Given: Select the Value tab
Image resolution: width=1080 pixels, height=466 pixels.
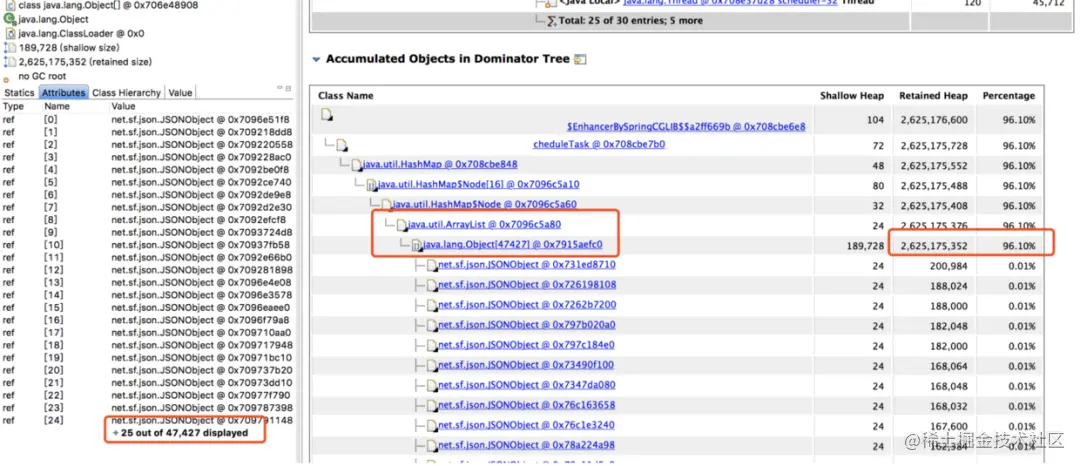Looking at the screenshot, I should pos(180,92).
